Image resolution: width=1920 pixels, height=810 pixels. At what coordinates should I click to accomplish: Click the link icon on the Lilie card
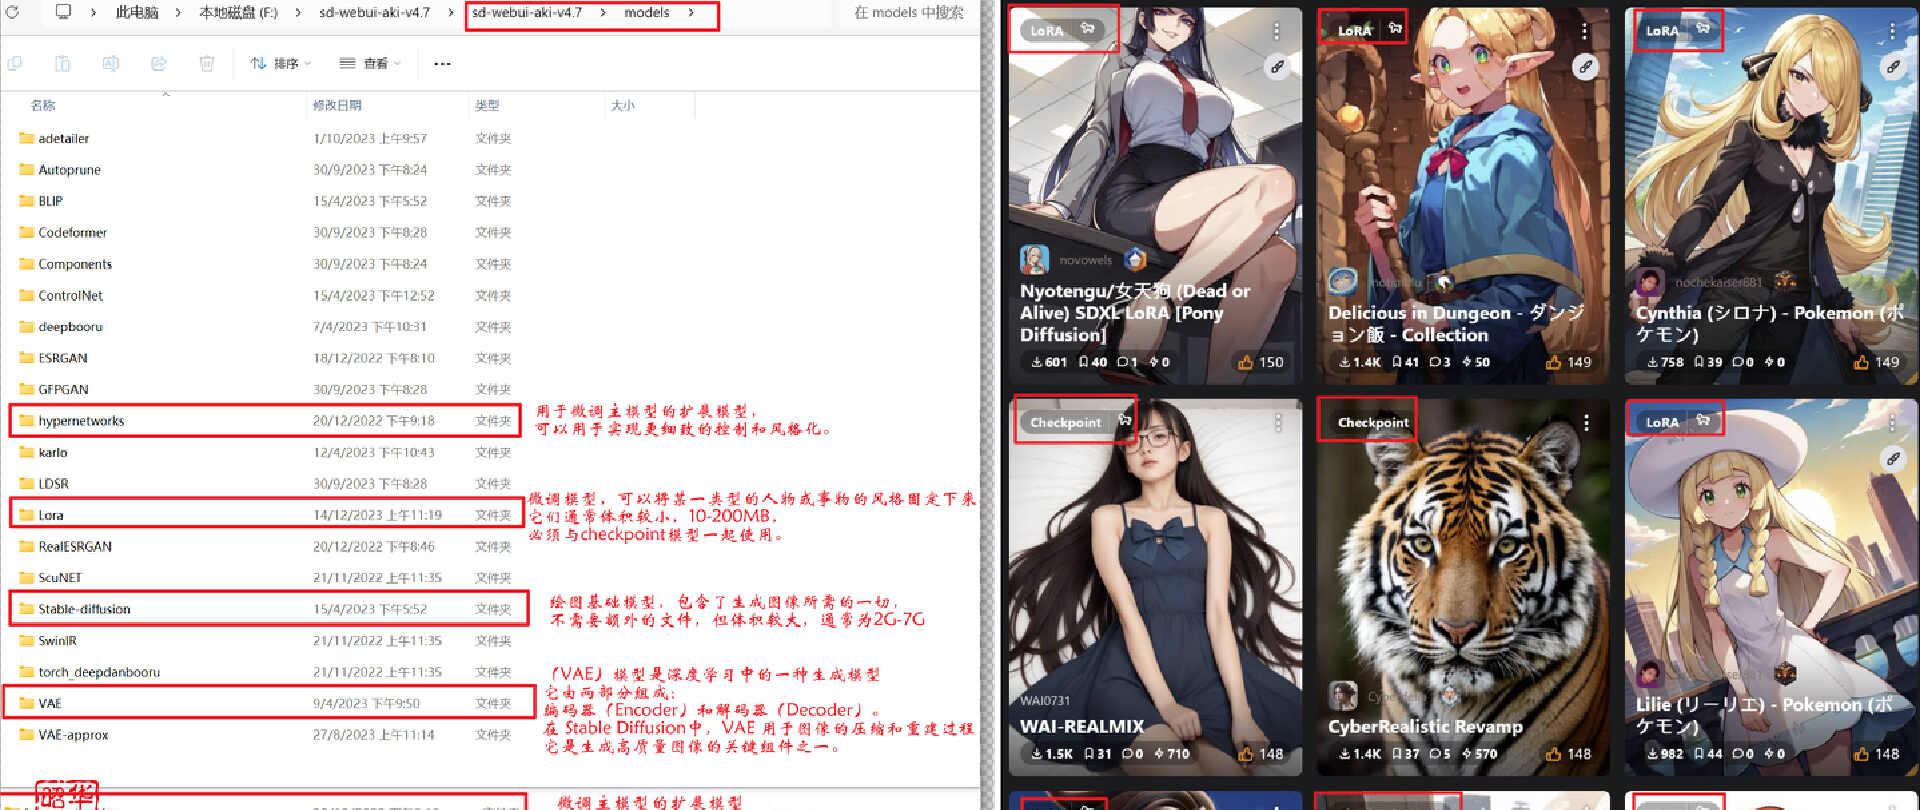tap(1893, 459)
